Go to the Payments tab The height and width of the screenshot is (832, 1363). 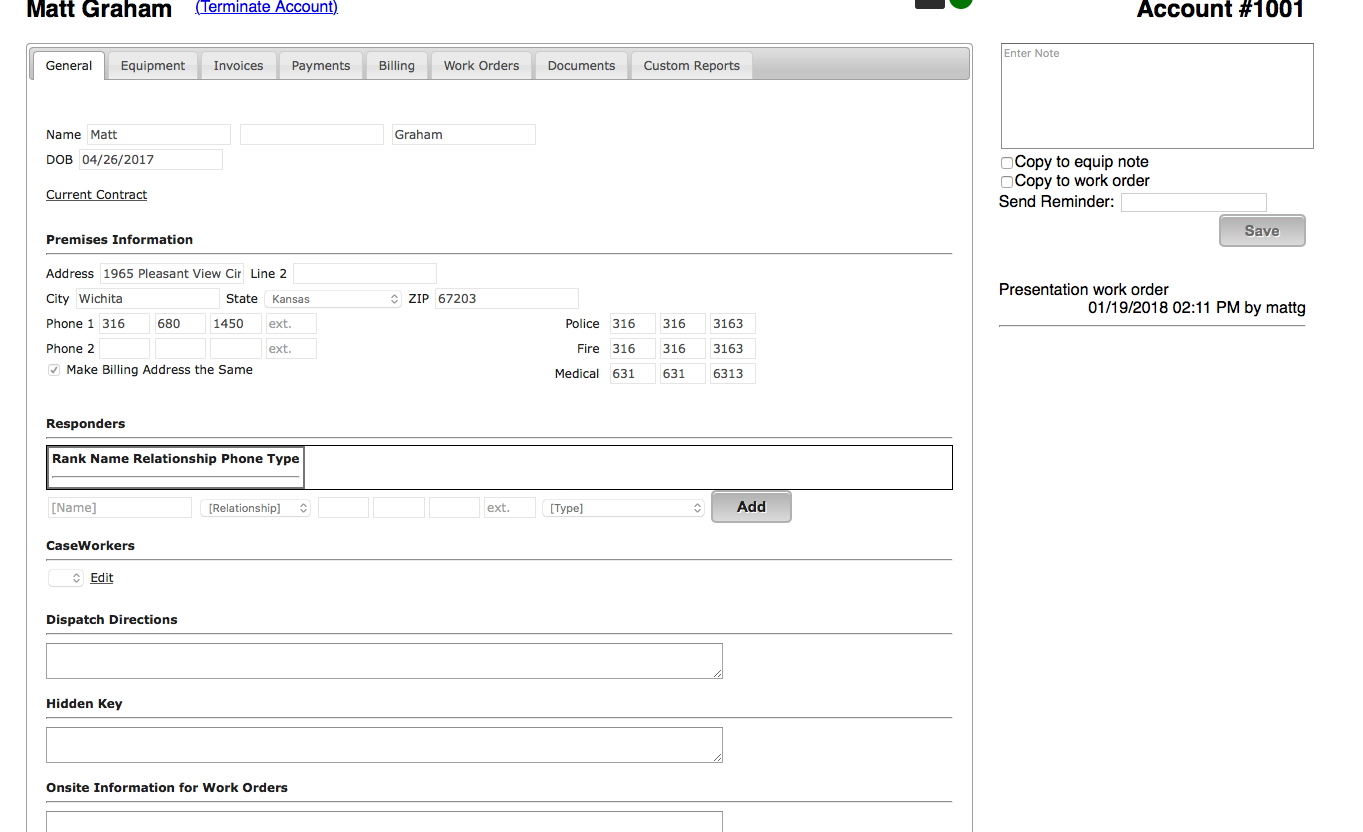coord(321,66)
